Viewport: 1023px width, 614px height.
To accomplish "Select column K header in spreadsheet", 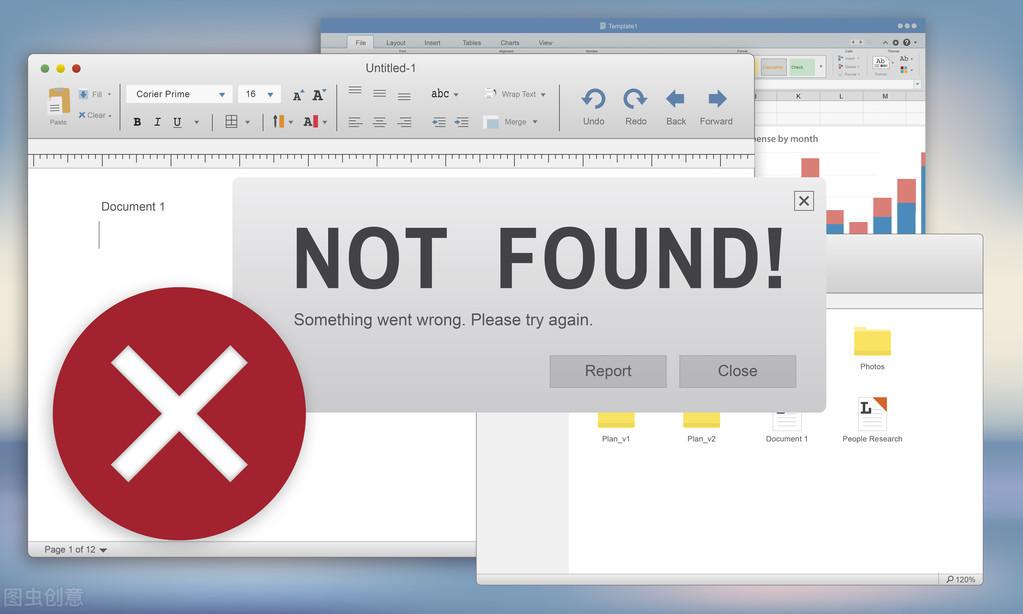I will point(798,96).
